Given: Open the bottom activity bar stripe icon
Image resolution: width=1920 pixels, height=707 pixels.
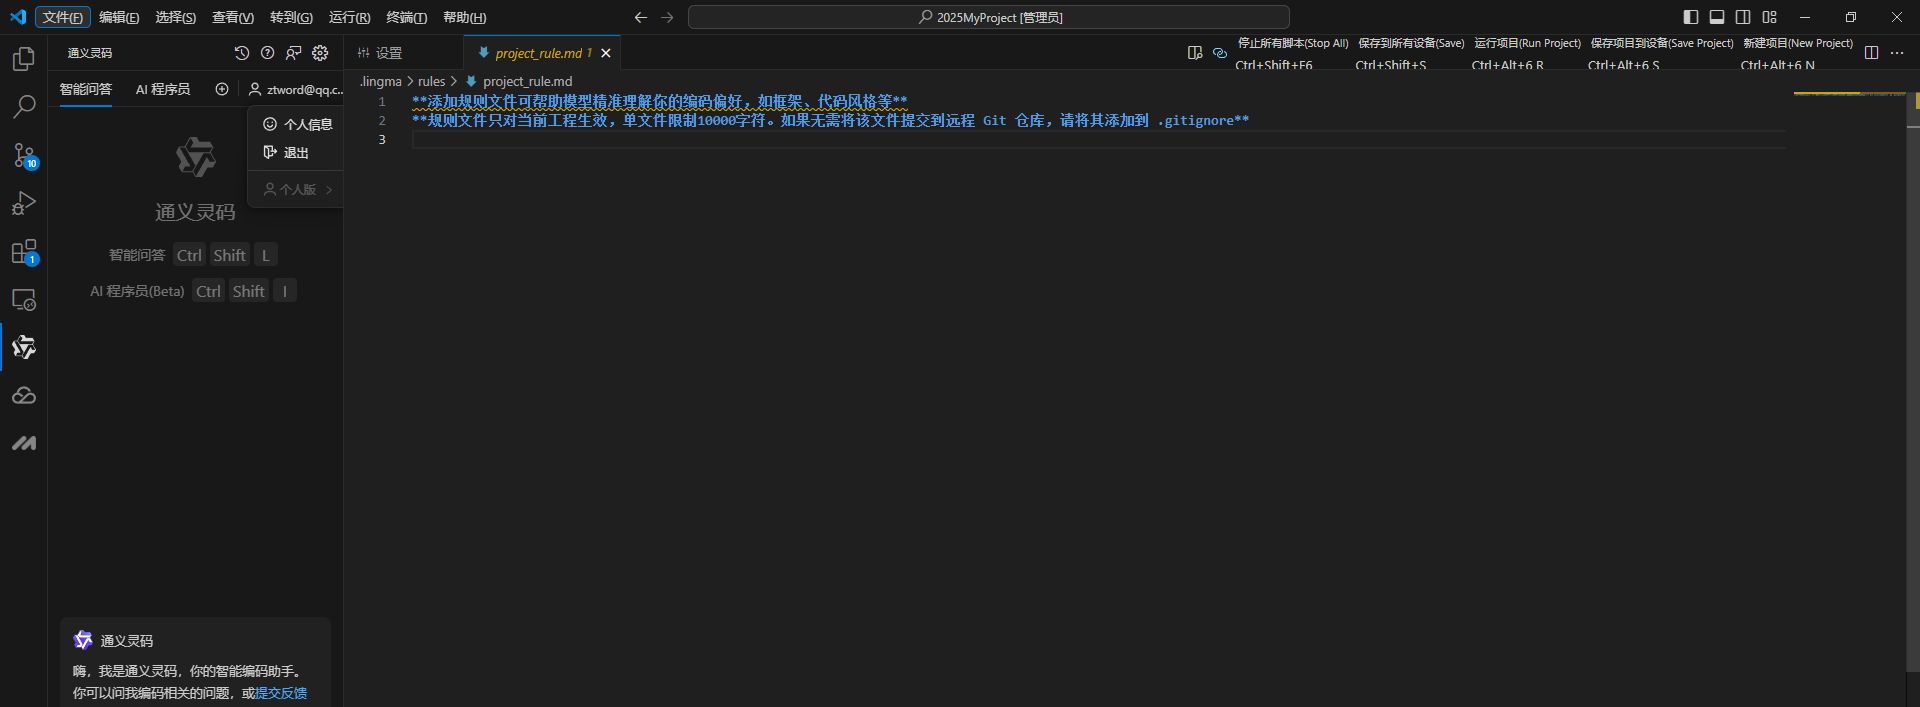Looking at the screenshot, I should [x=24, y=443].
